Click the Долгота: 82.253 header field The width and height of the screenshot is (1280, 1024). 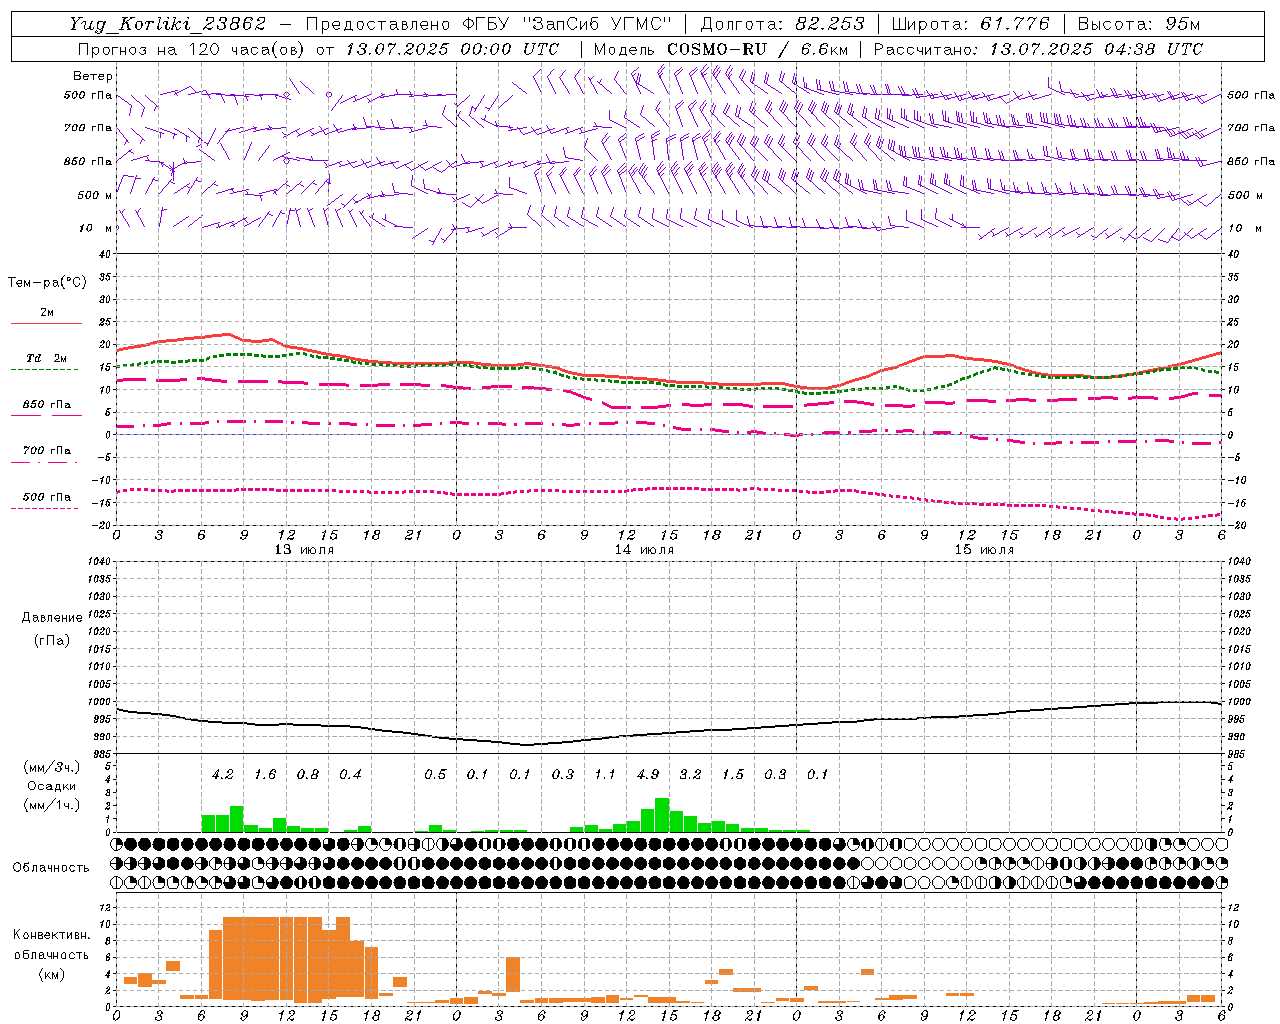click(782, 24)
